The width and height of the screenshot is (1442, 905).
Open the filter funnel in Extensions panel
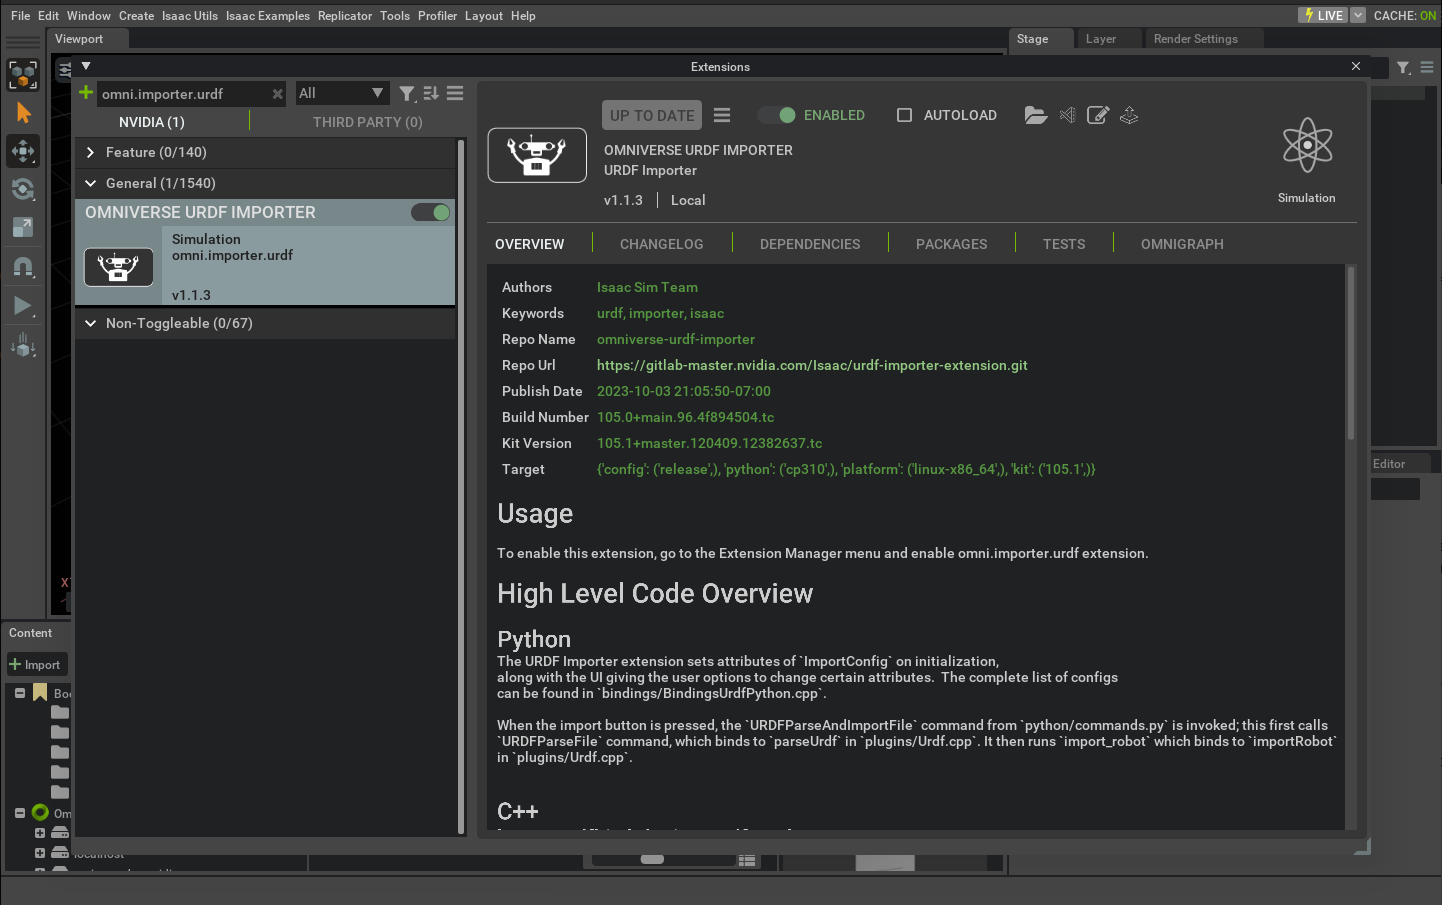tap(407, 94)
